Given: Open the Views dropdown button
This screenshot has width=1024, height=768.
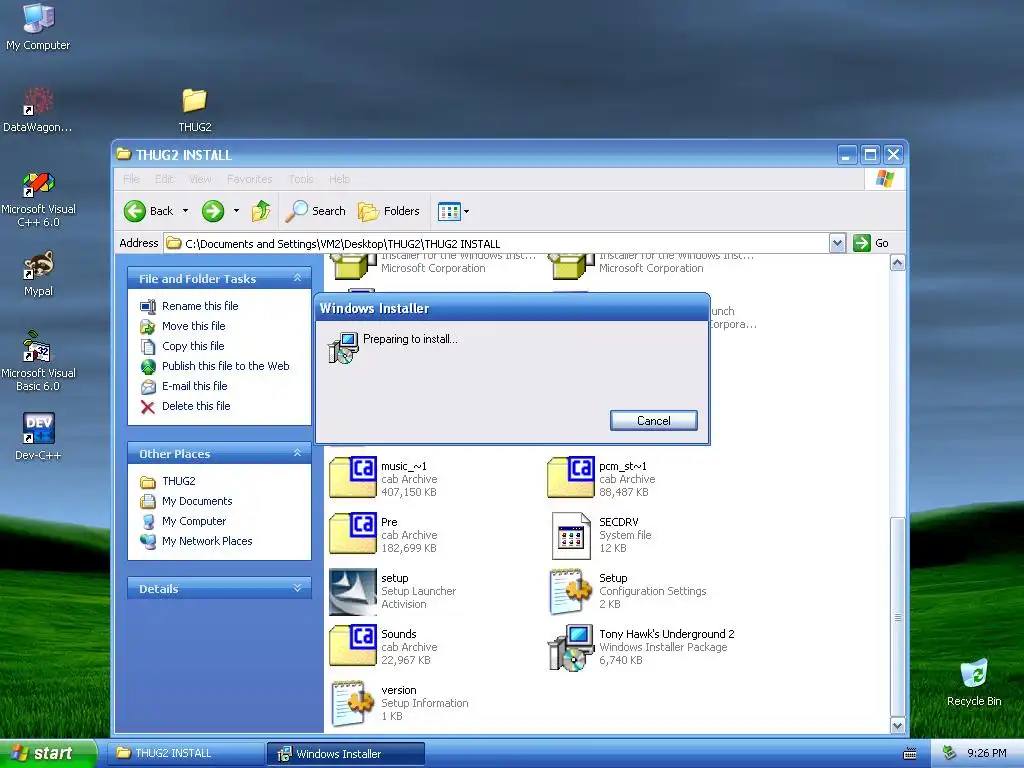Looking at the screenshot, I should [x=453, y=211].
